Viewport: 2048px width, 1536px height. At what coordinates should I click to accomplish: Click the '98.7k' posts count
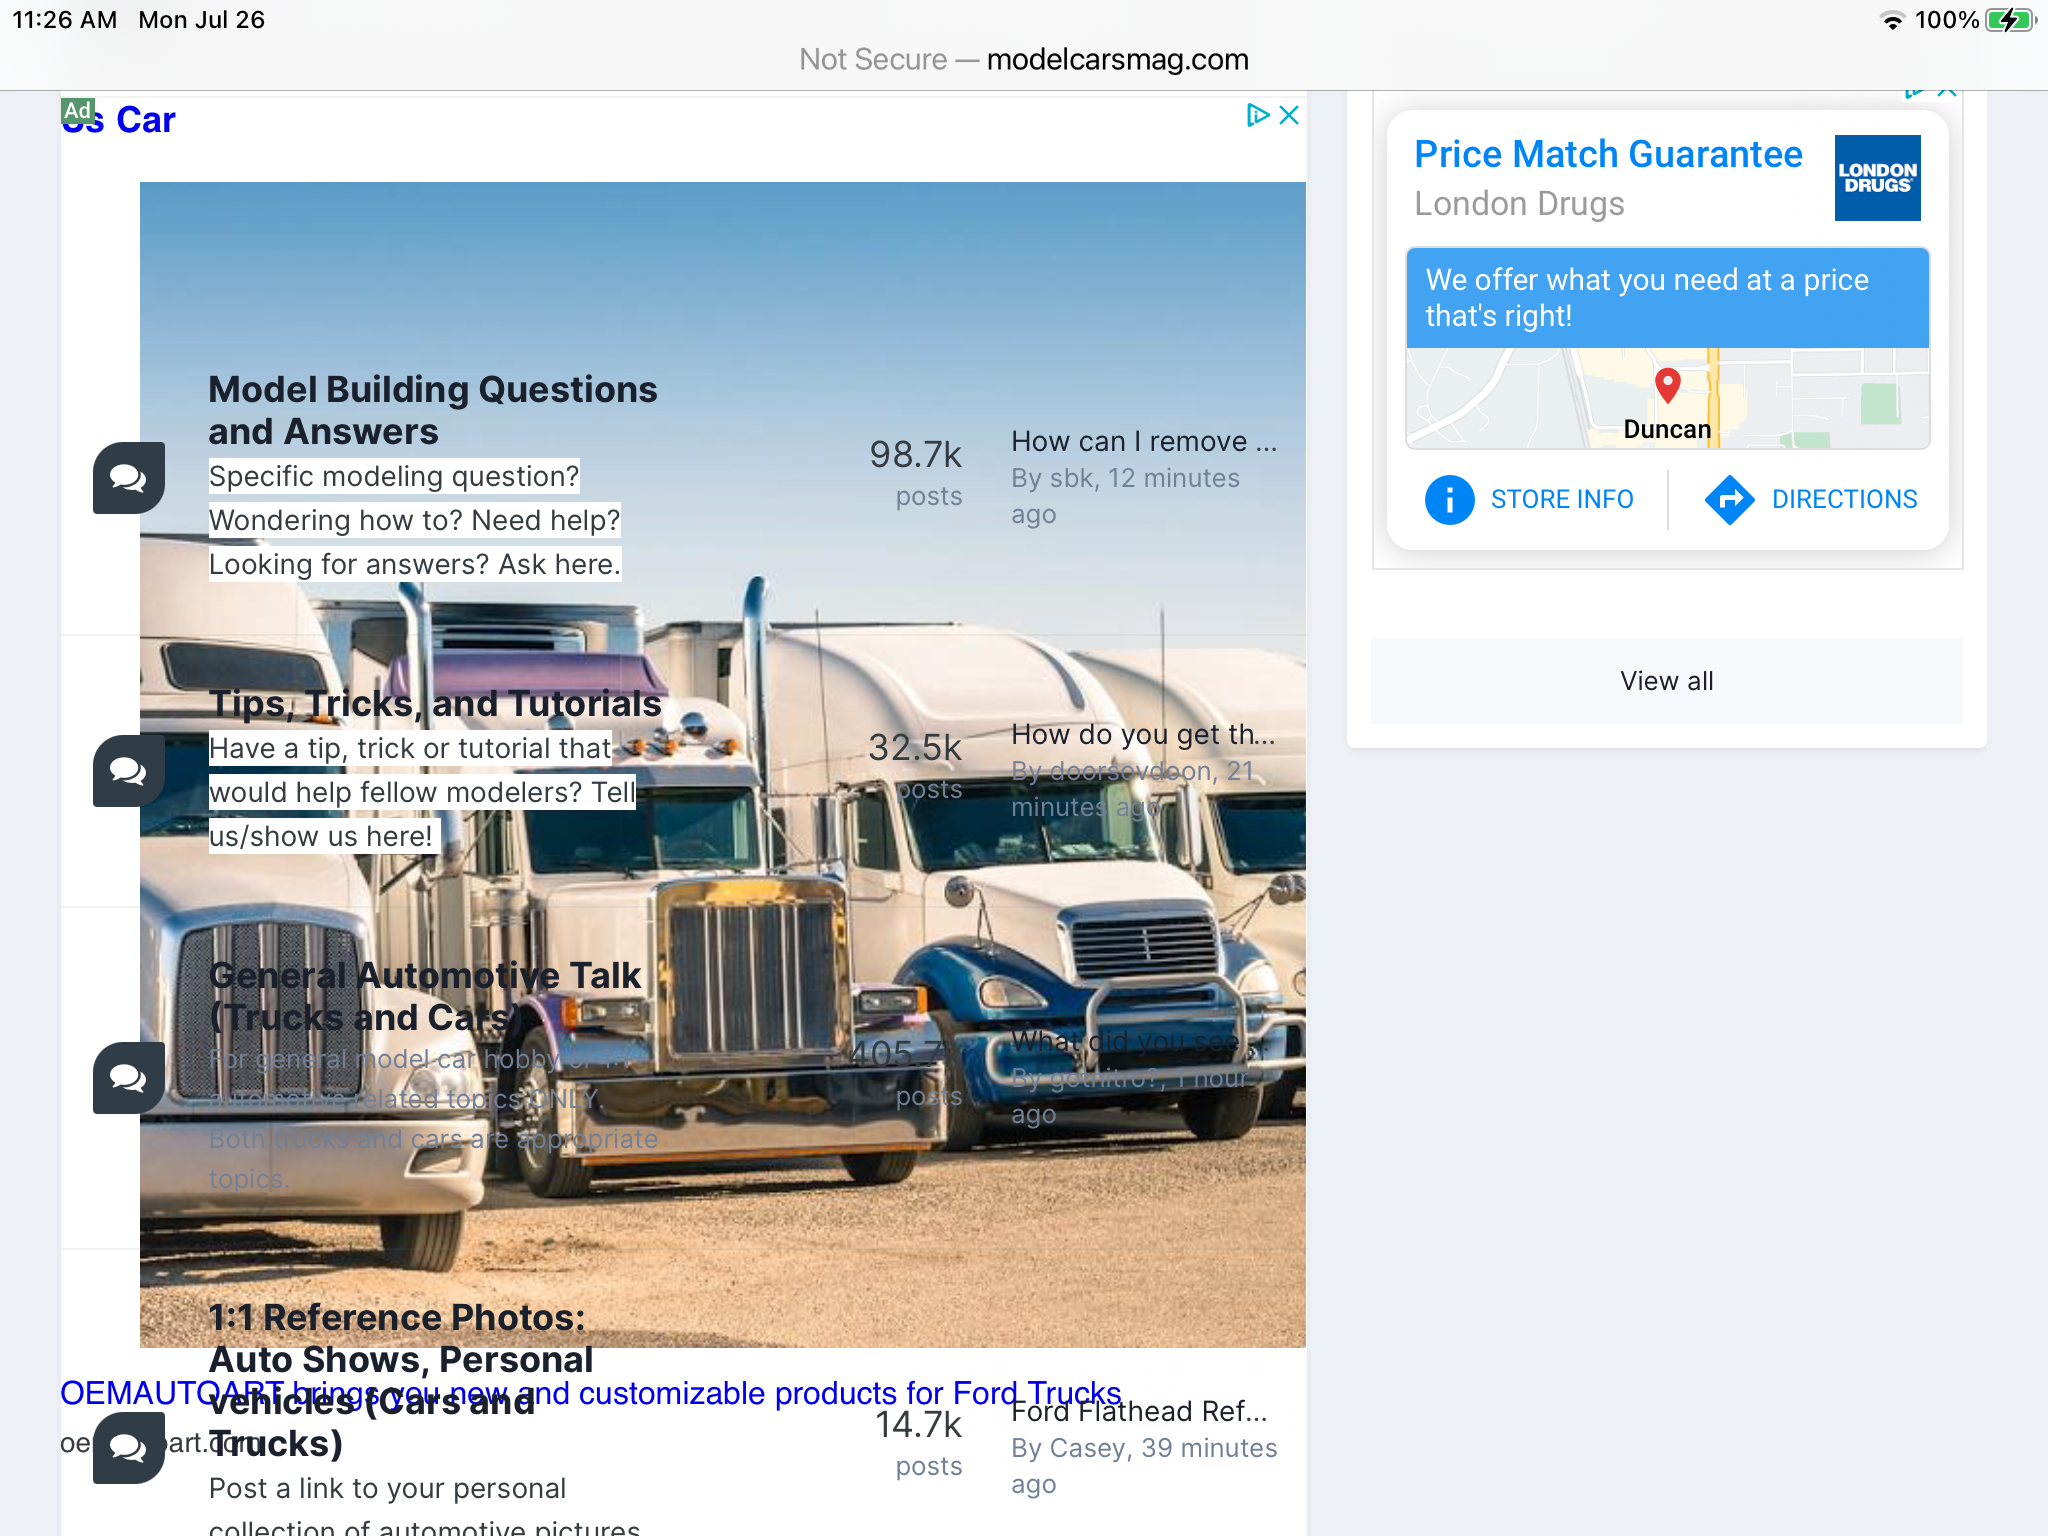tap(915, 454)
